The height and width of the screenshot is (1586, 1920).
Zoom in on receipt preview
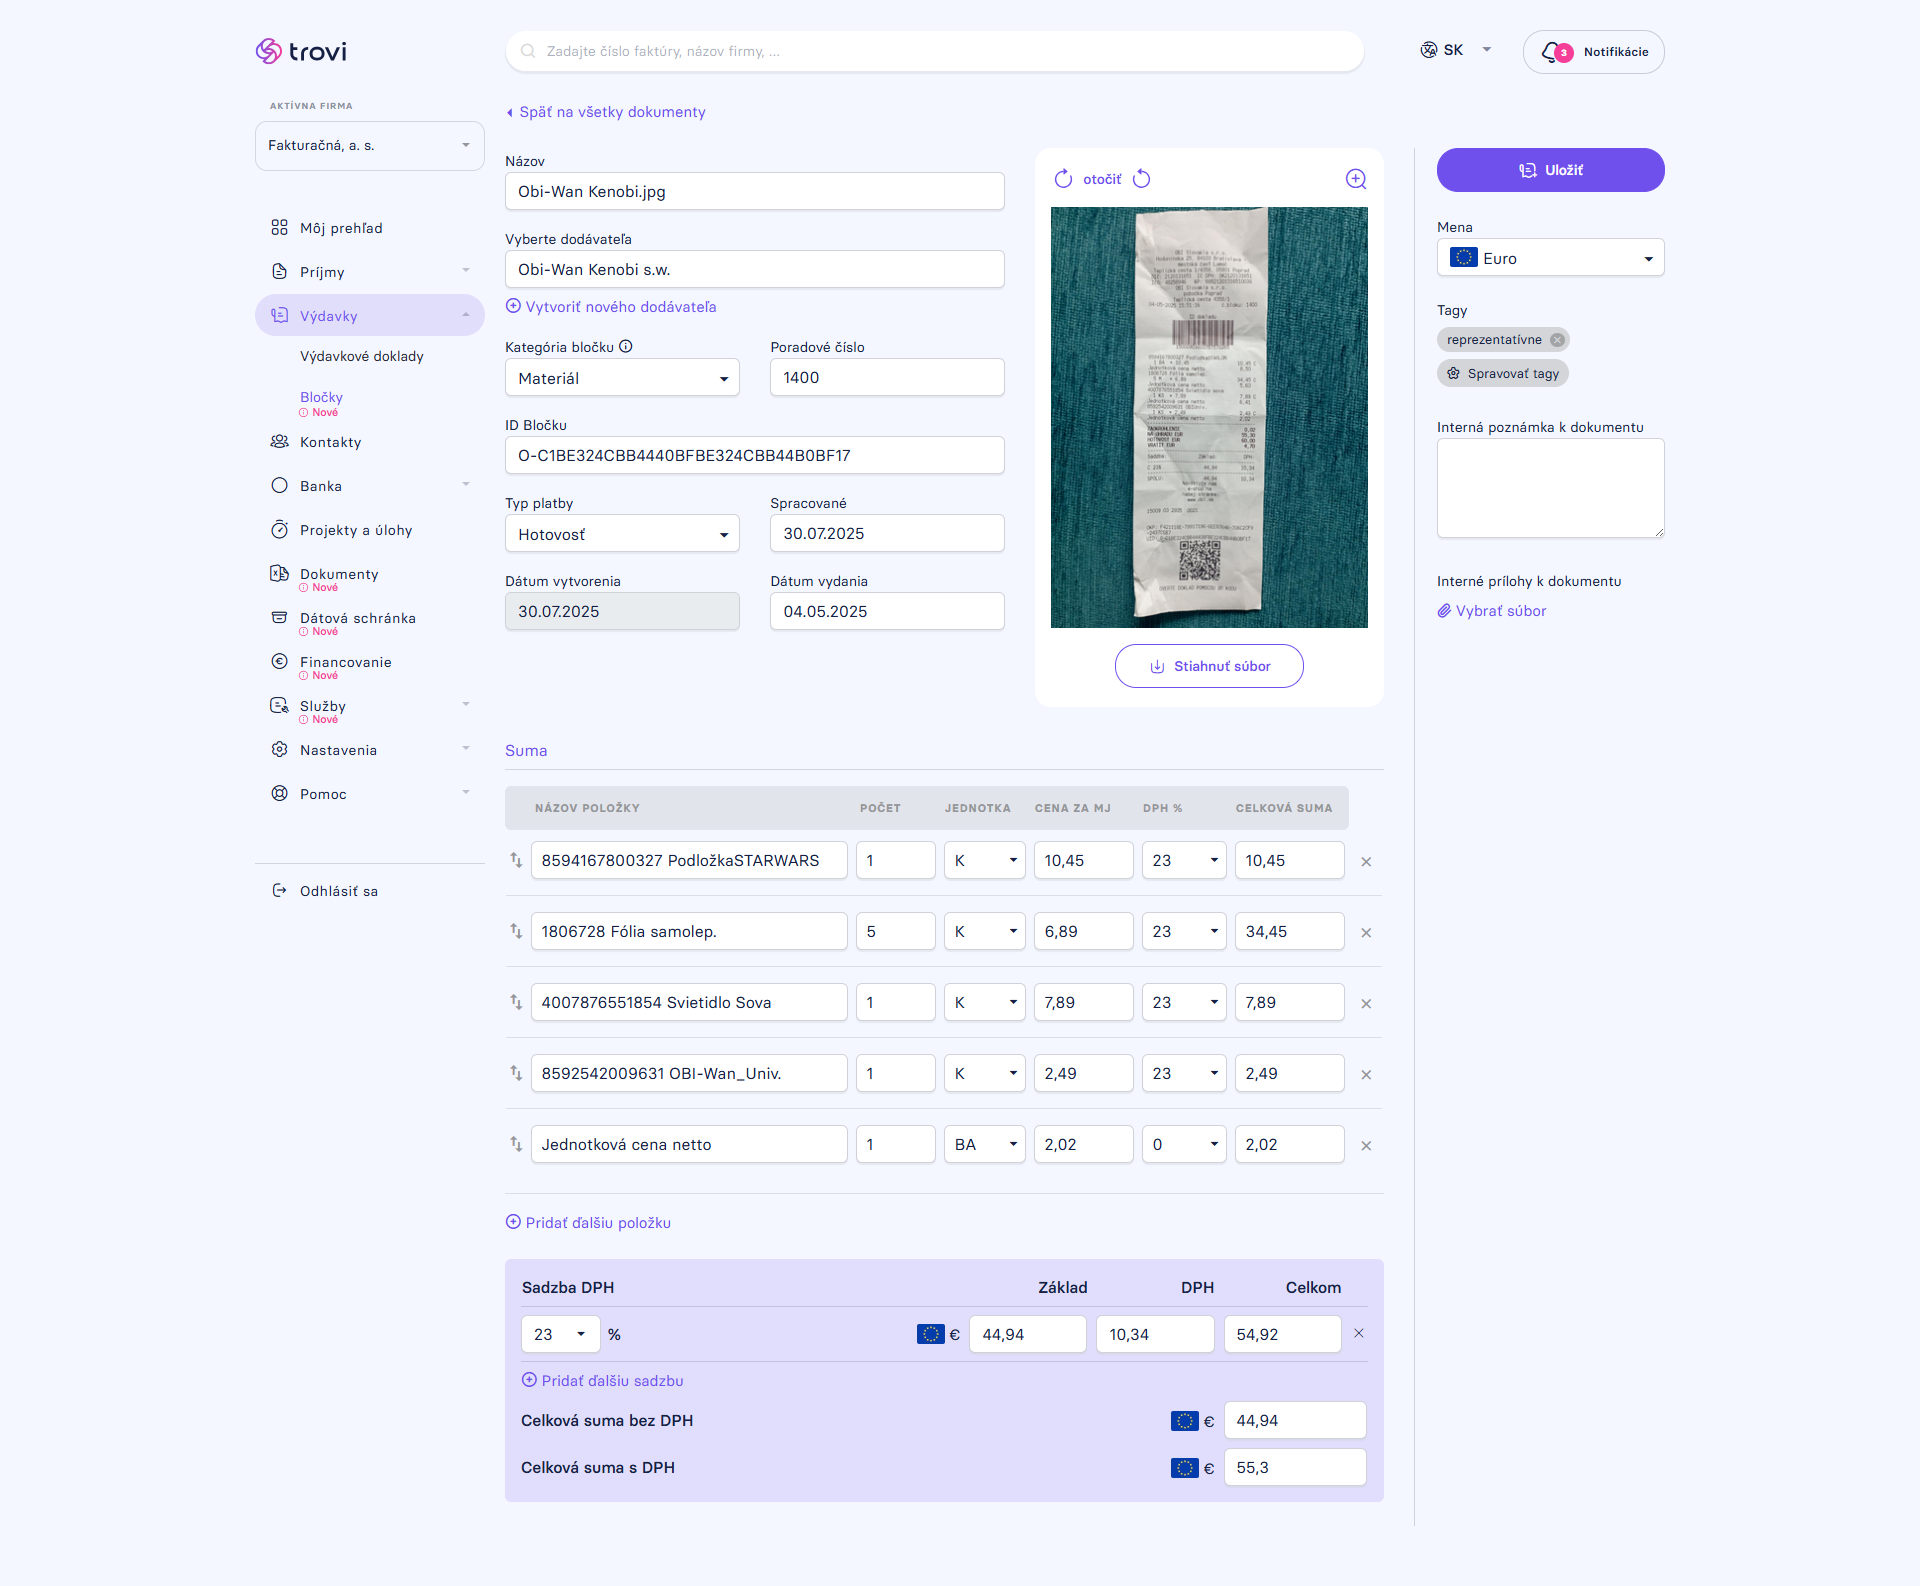coord(1356,179)
